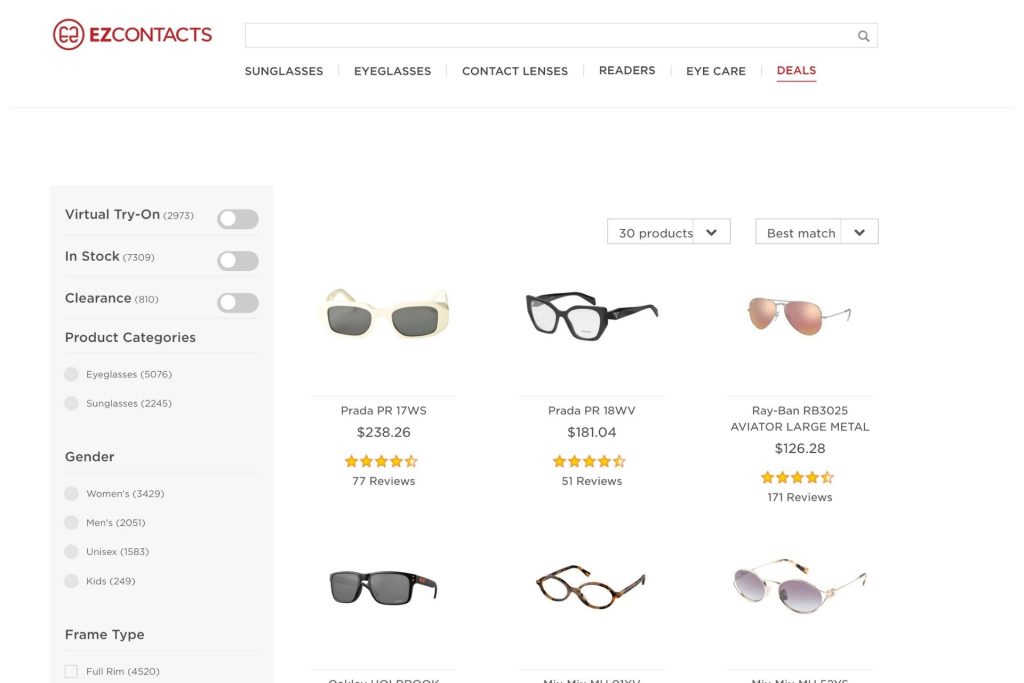Click the star rating under Ray-Ban RB3025
The width and height of the screenshot is (1024, 683).
[x=797, y=477]
